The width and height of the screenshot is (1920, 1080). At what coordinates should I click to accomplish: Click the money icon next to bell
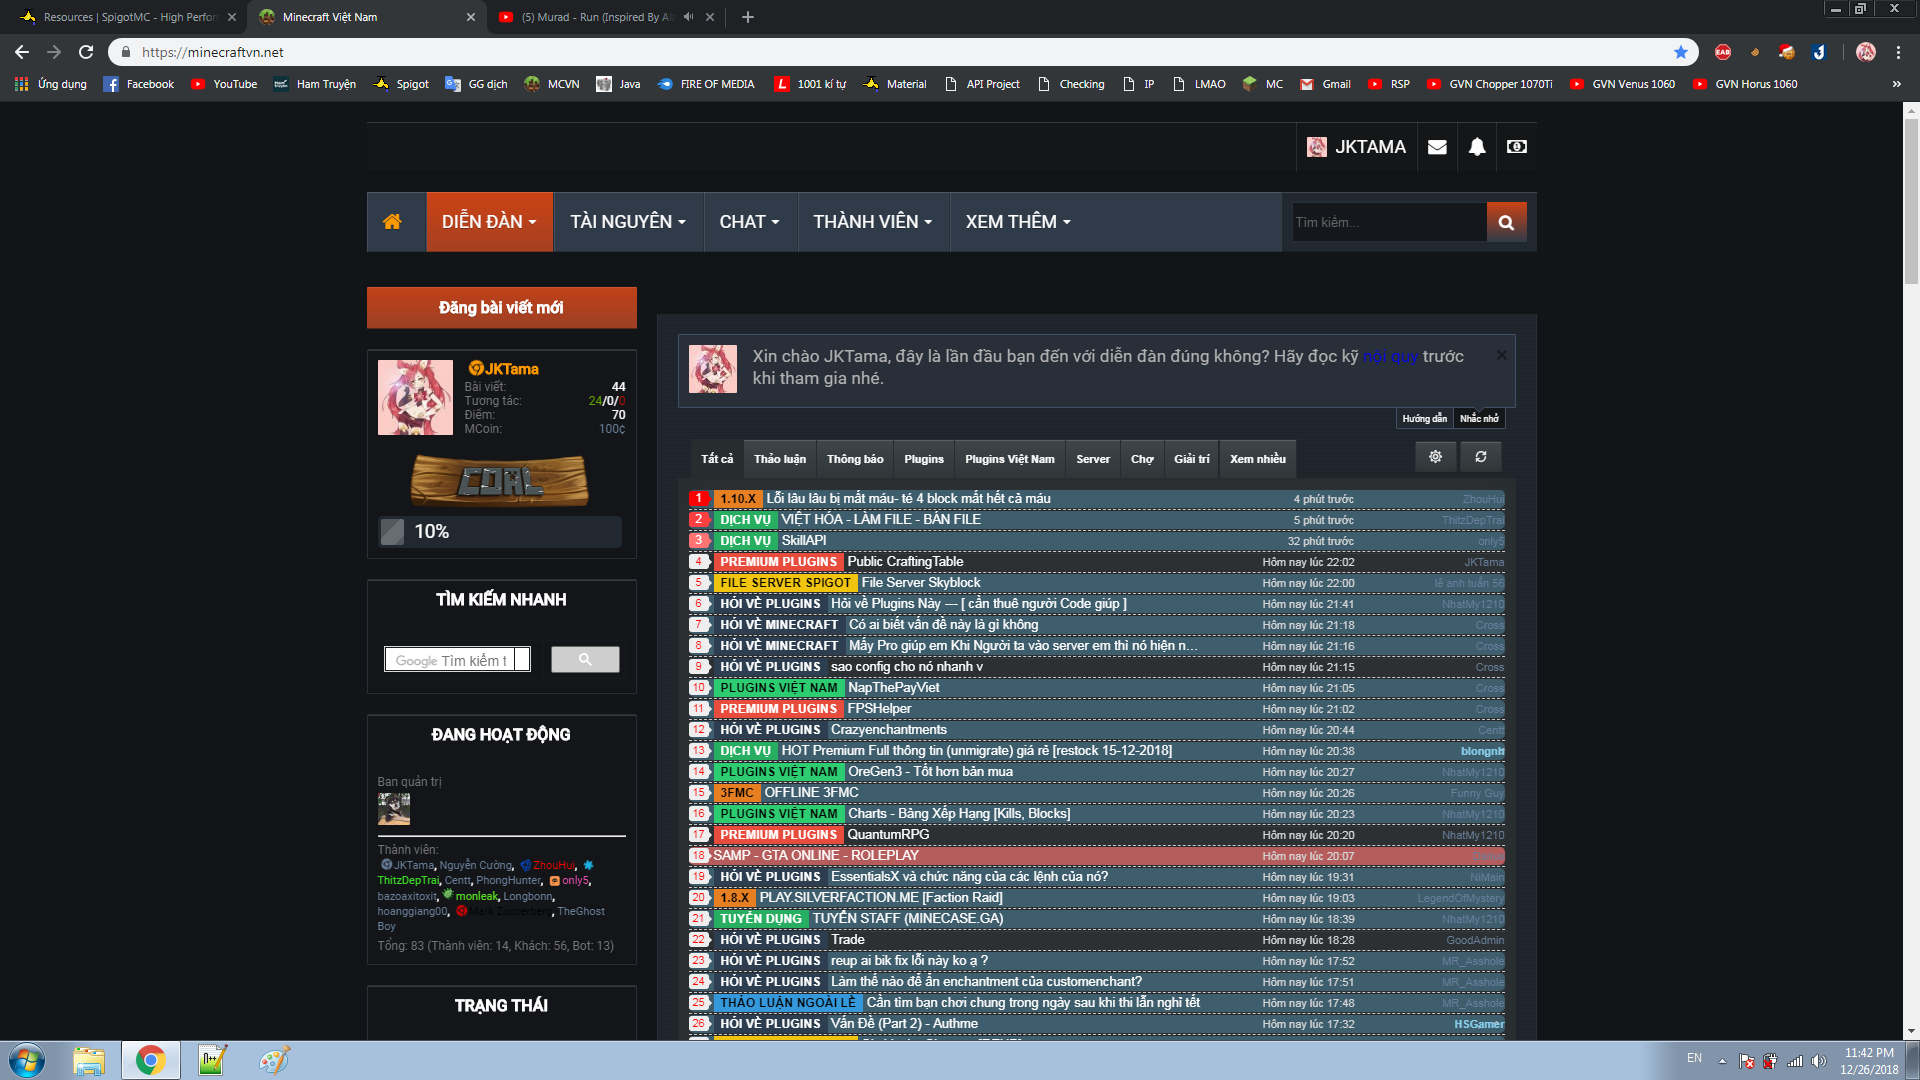pos(1517,147)
